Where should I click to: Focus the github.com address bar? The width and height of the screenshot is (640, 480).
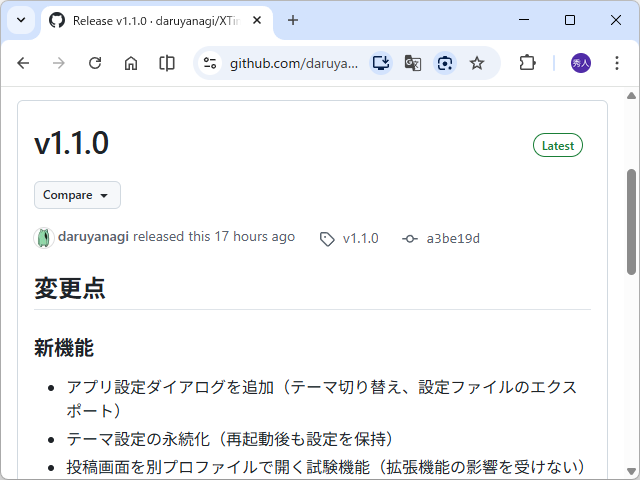tap(293, 63)
